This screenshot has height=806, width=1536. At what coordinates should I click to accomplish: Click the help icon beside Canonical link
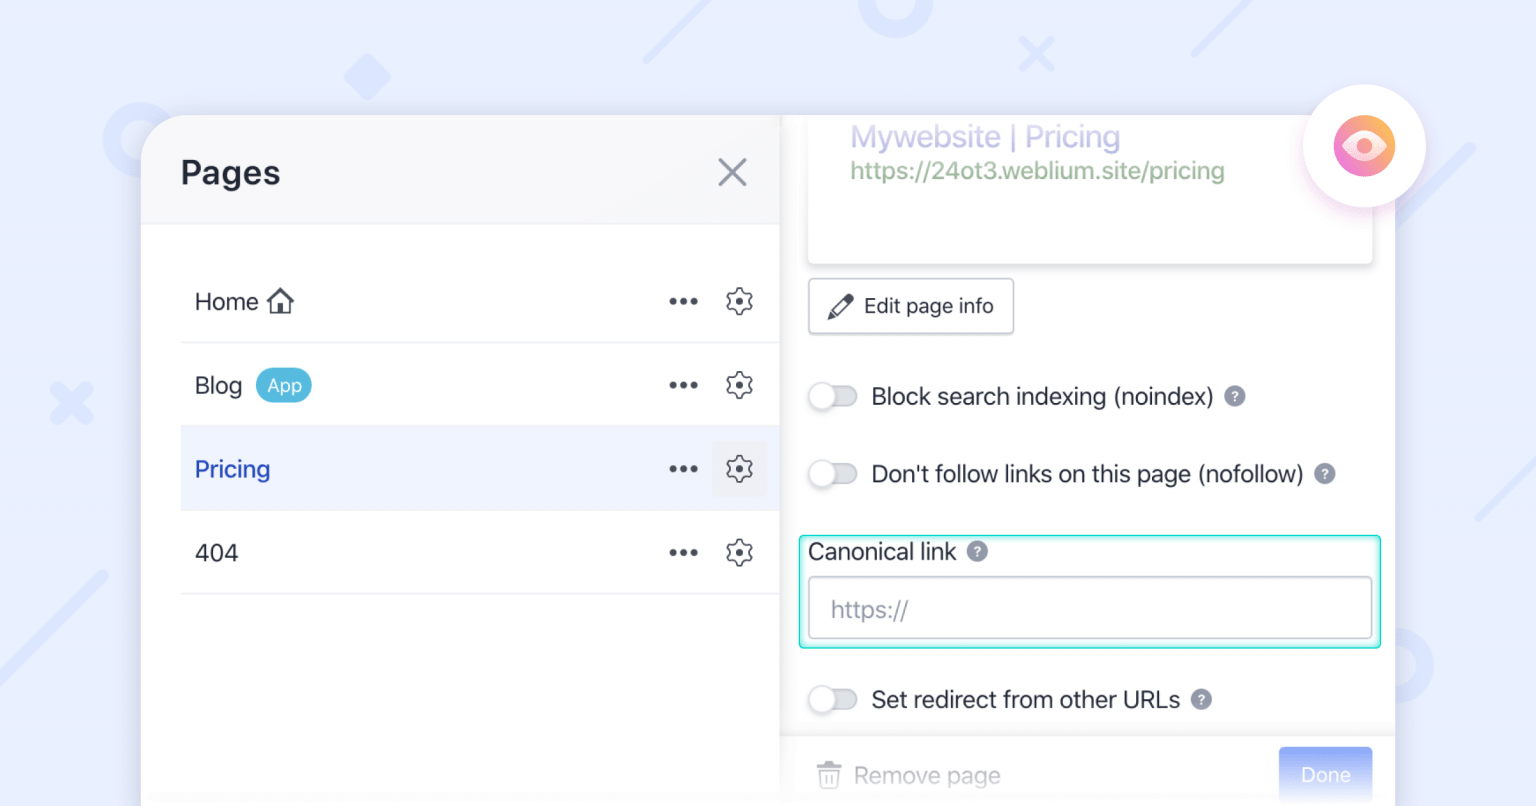[x=977, y=551]
